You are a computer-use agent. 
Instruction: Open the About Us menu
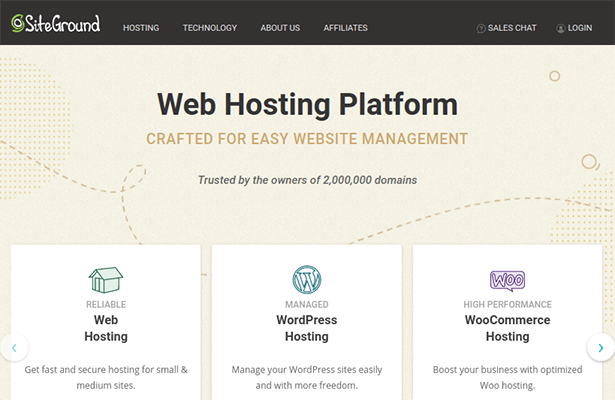(x=280, y=28)
